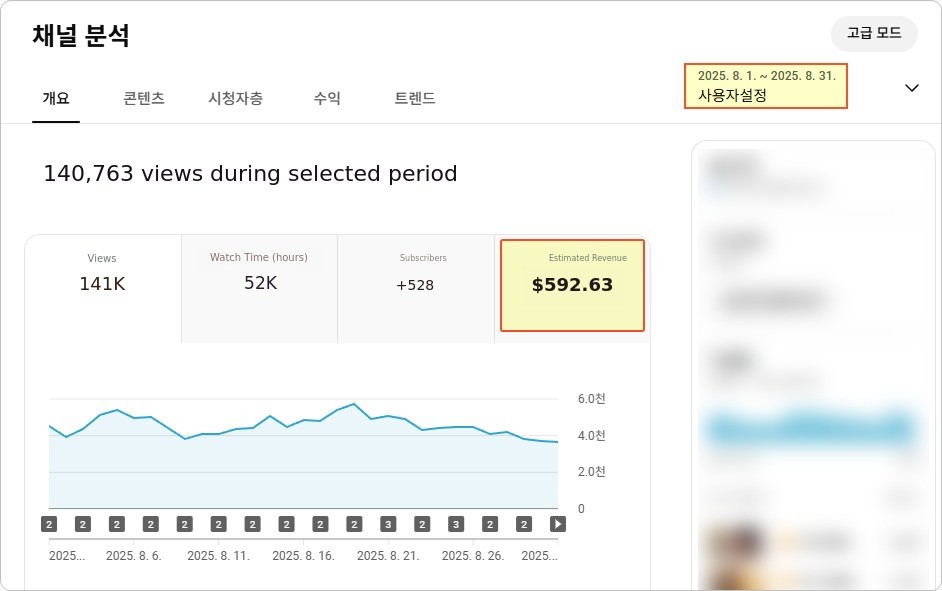The height and width of the screenshot is (591, 942).
Task: Select the 수익 tab
Action: (x=327, y=98)
